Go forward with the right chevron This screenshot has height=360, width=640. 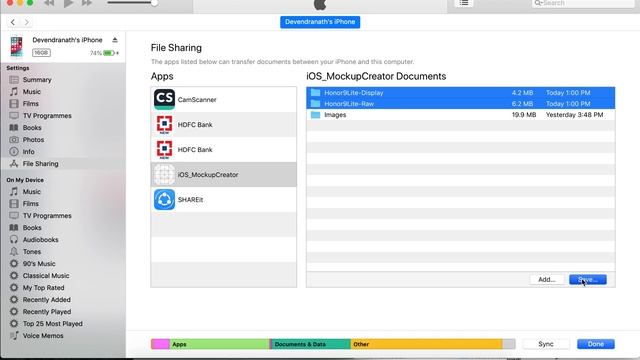click(x=27, y=22)
